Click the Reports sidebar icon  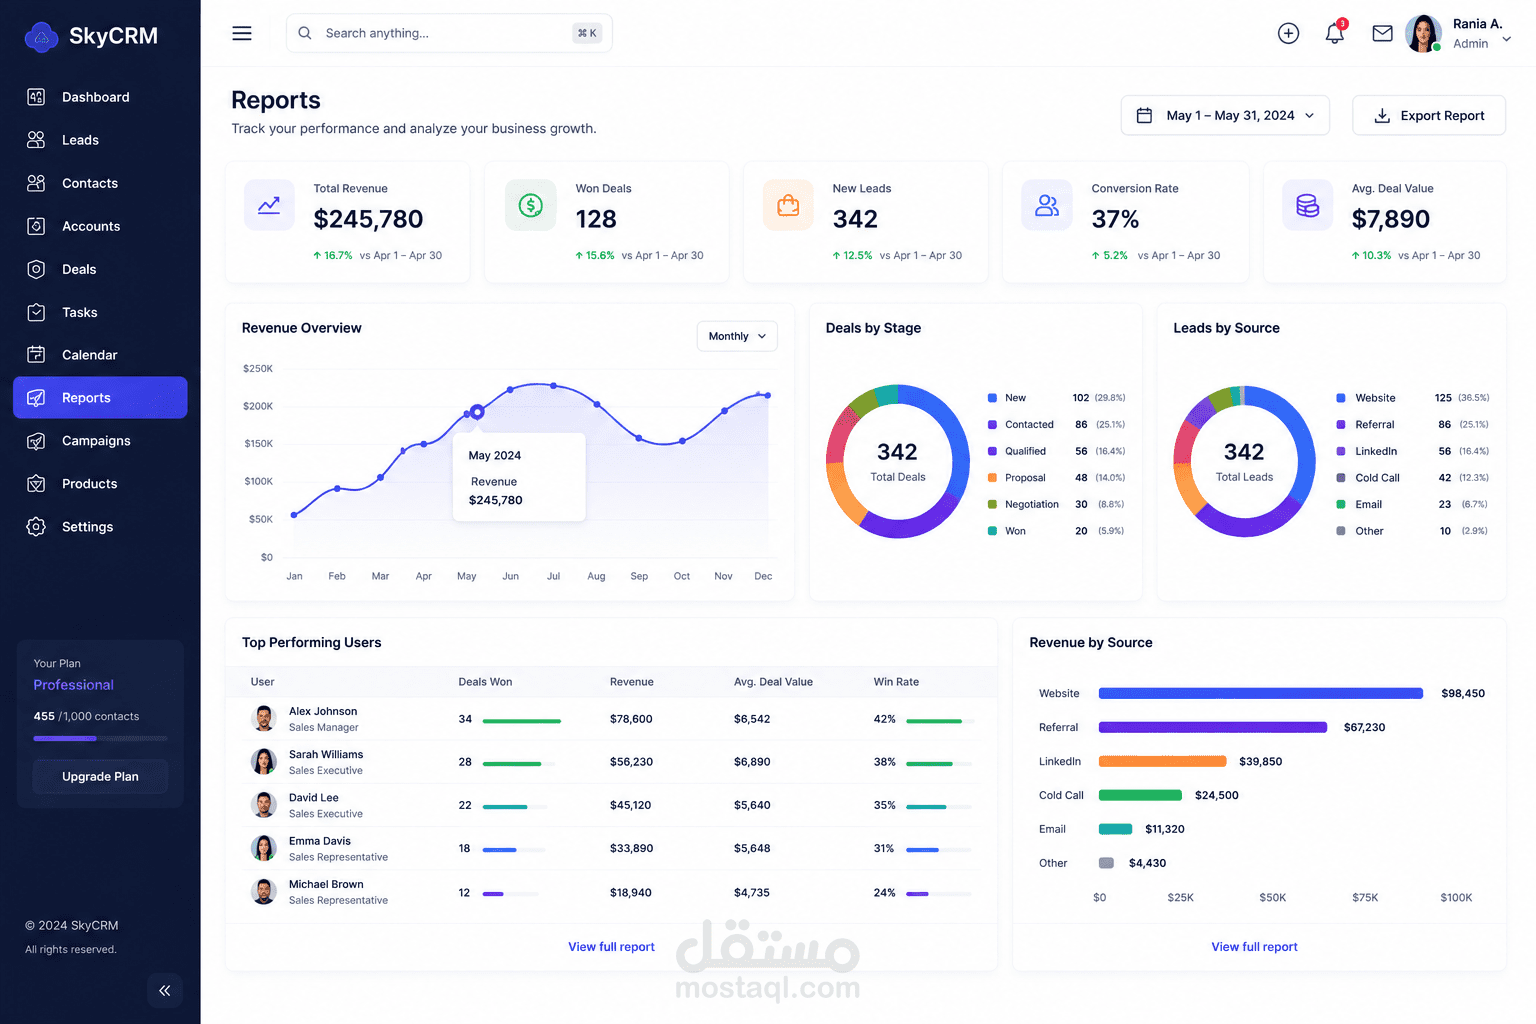(36, 397)
